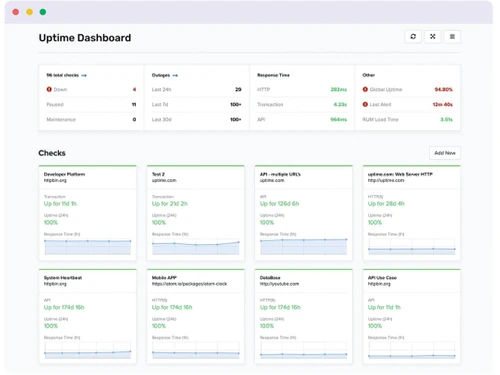
Task: Click the Global Uptime percentage 94.80%
Action: pos(443,89)
